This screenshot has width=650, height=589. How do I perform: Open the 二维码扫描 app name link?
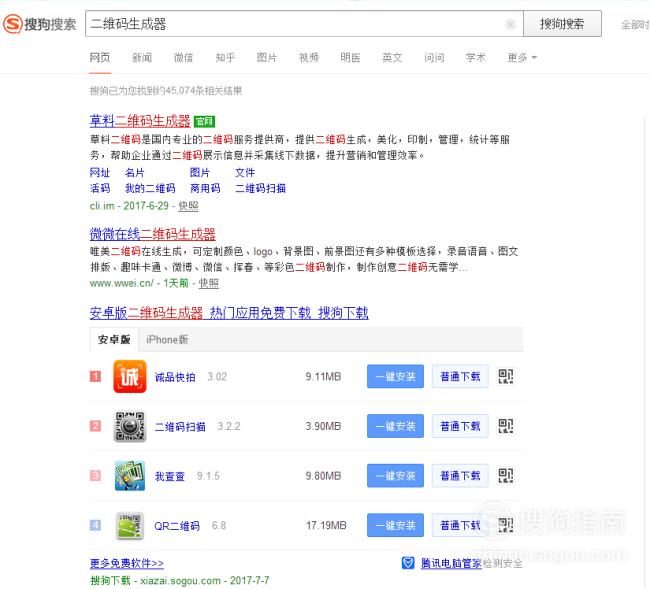[180, 426]
